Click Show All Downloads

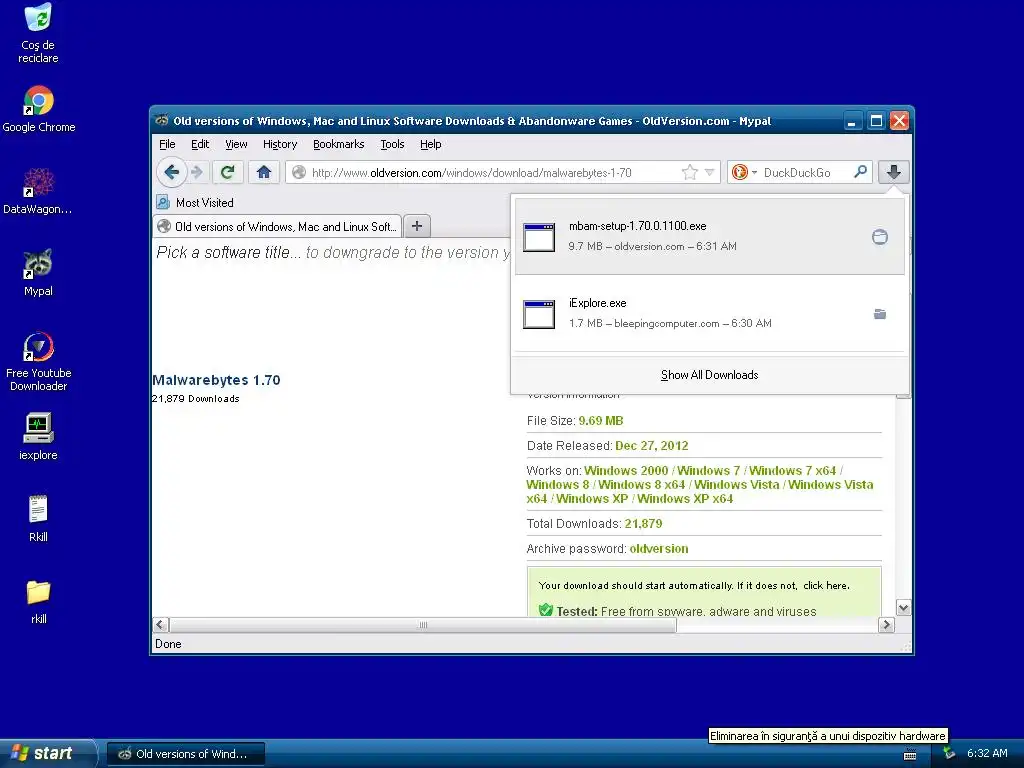[x=709, y=375]
